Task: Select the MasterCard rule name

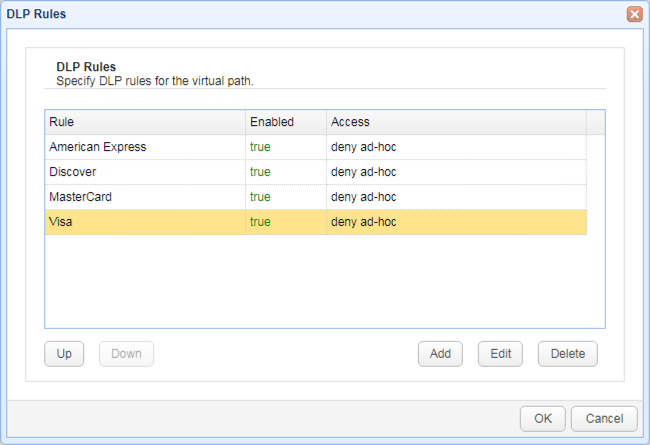Action: tap(80, 197)
